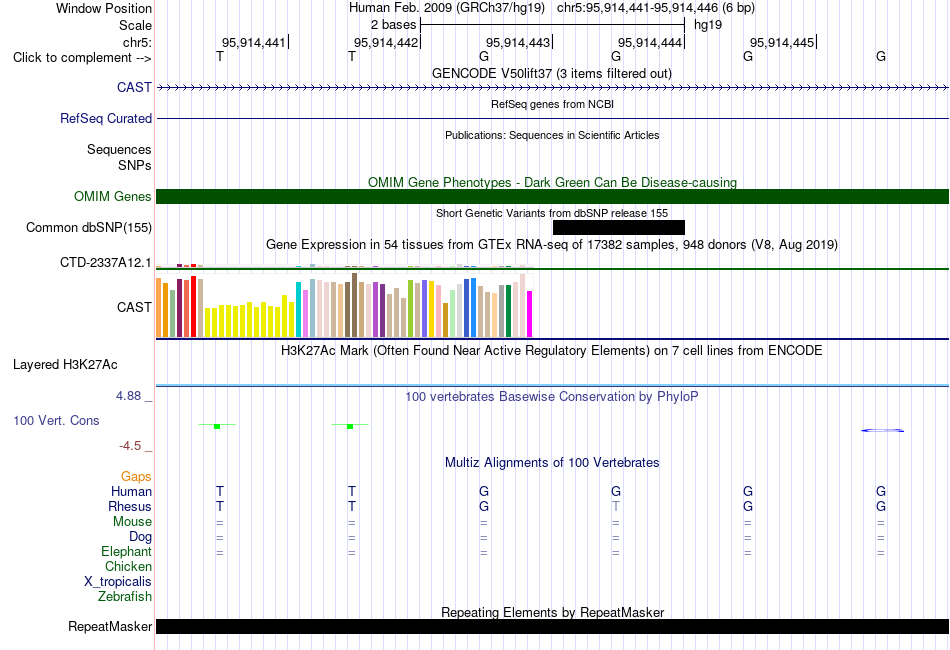Click the GENCODE V50lift37 track title

tap(551, 73)
